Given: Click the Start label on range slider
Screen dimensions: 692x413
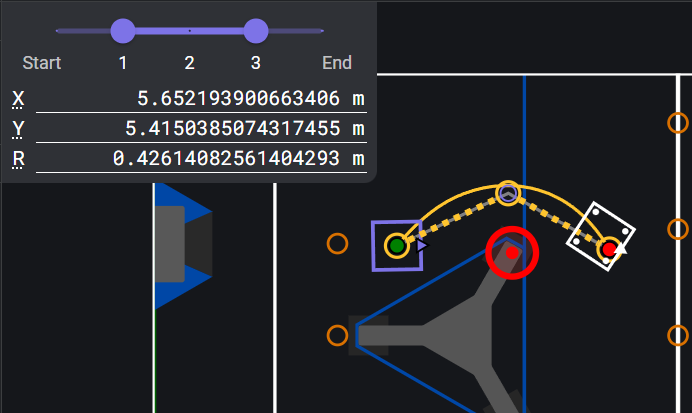Looking at the screenshot, I should point(42,63).
